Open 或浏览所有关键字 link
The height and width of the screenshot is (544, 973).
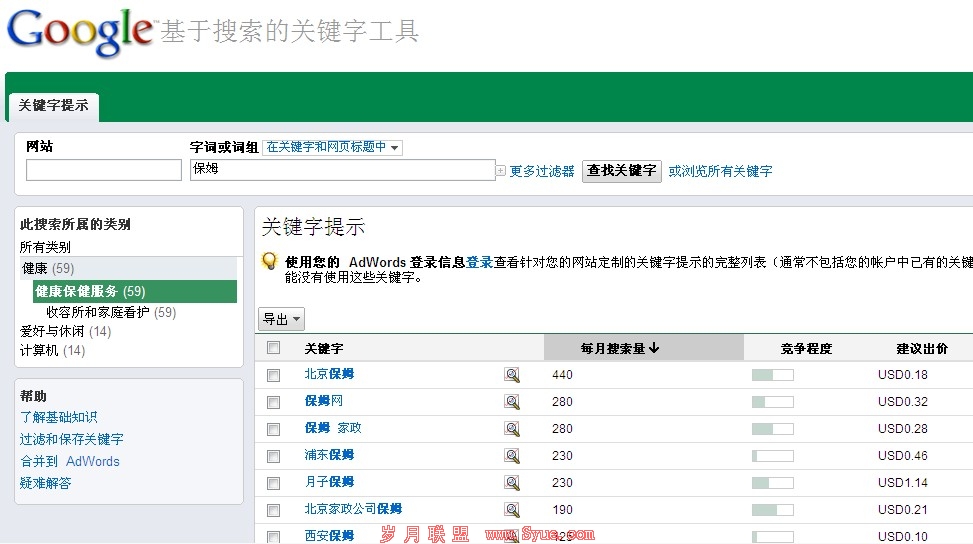tap(720, 171)
